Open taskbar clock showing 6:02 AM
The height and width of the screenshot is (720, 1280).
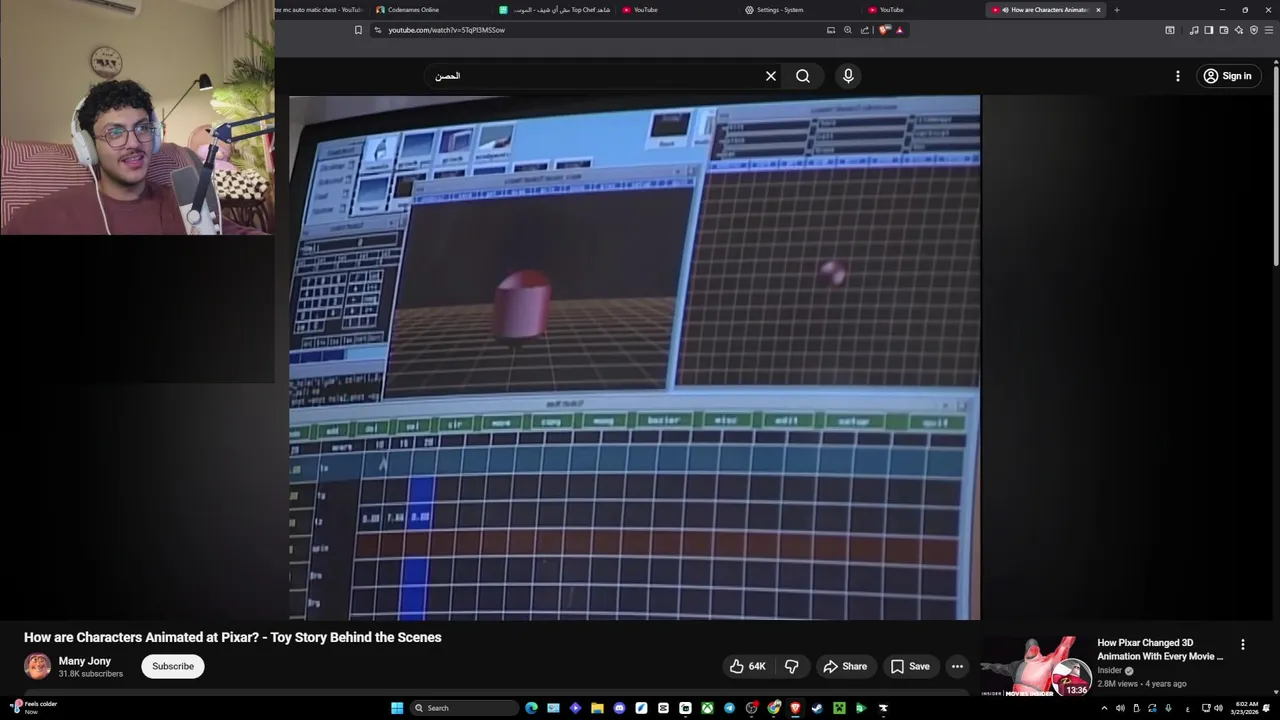[1246, 708]
